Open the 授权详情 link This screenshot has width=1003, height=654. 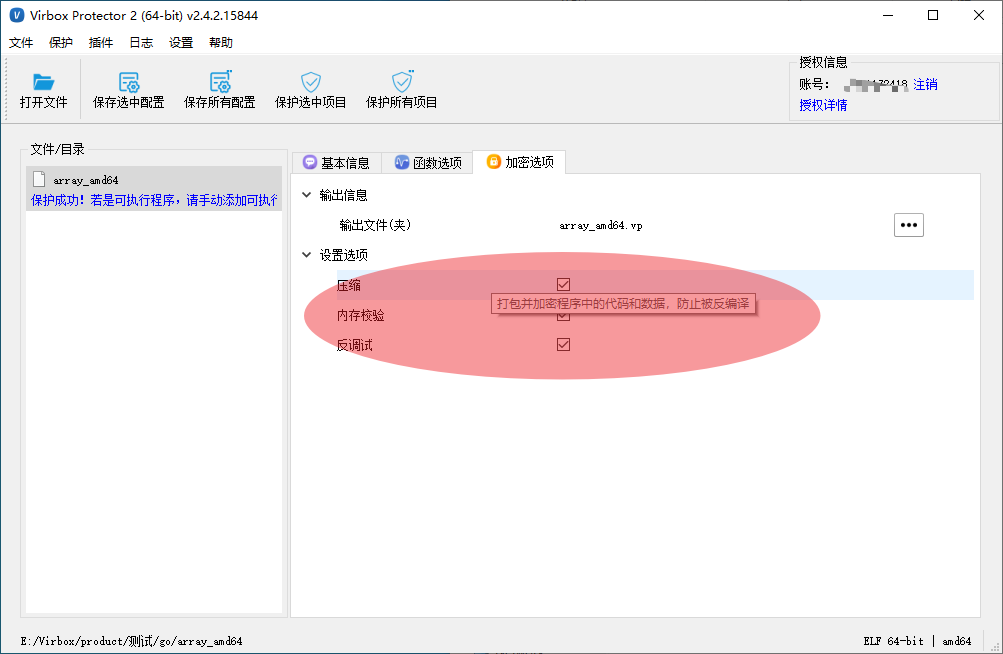point(823,105)
